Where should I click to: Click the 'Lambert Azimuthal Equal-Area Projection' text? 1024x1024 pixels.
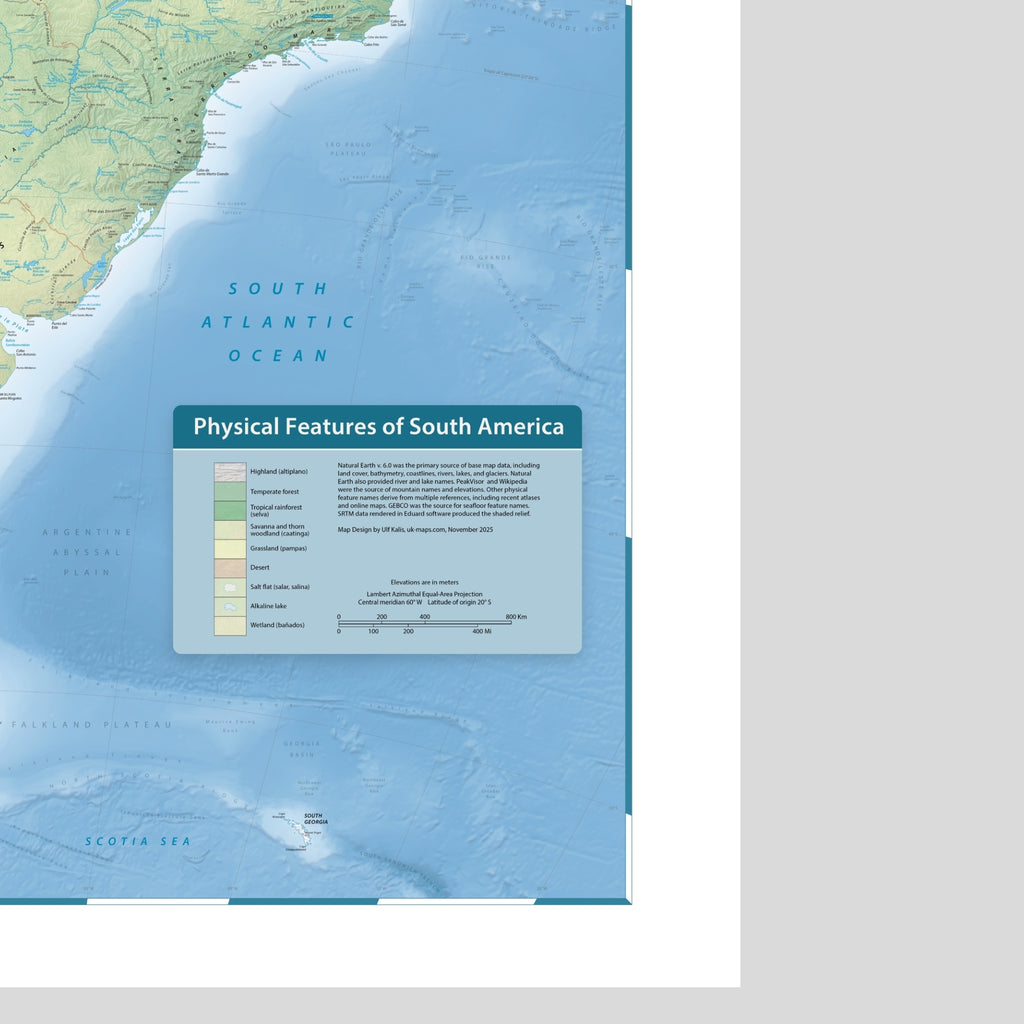click(x=424, y=594)
